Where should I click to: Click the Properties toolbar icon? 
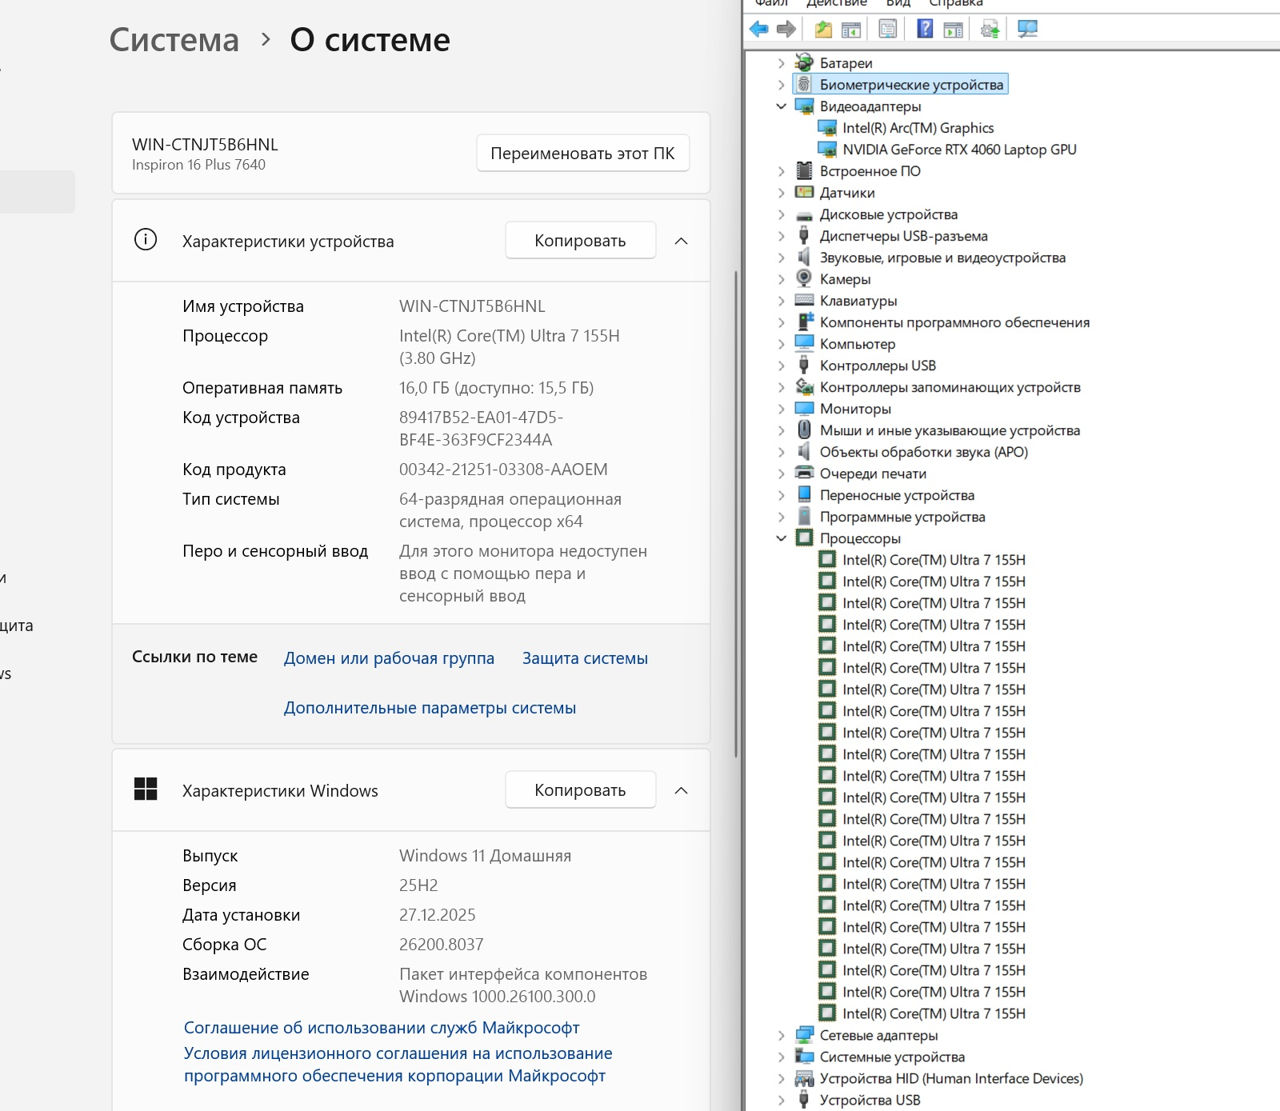tap(887, 29)
